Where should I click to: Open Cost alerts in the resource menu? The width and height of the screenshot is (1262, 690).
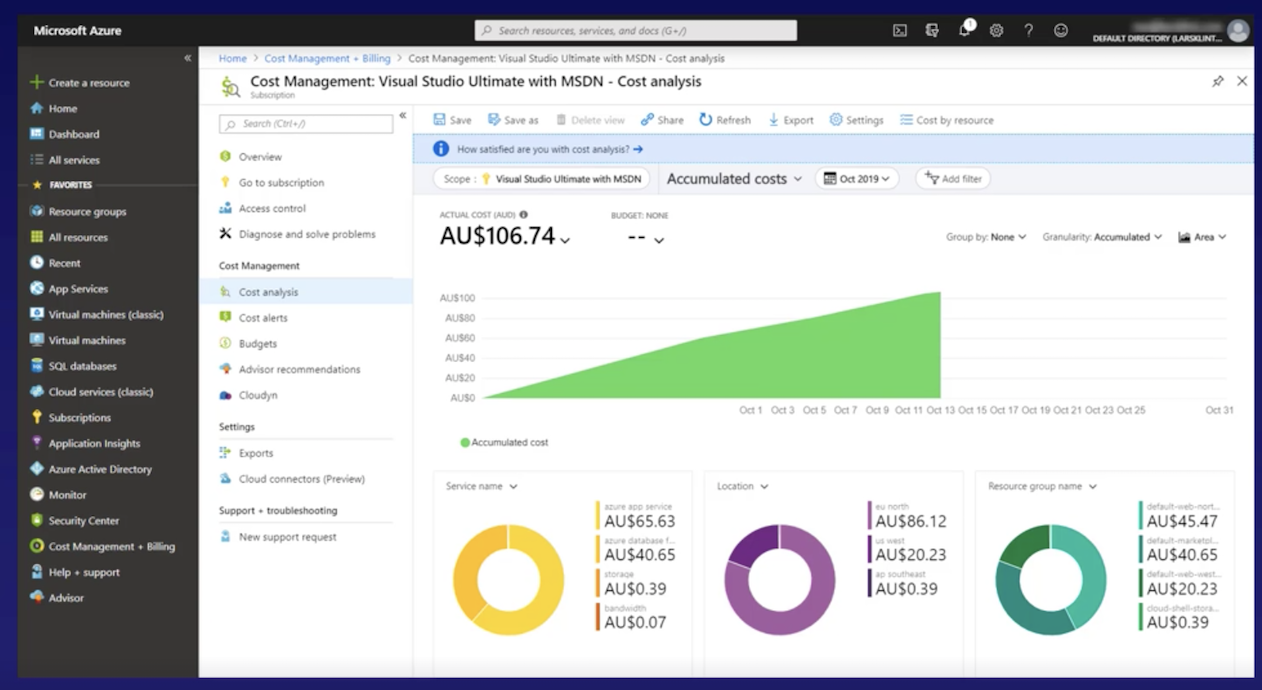(x=262, y=318)
